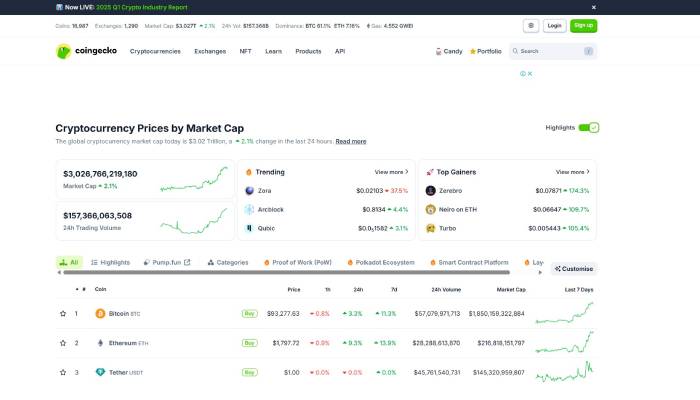This screenshot has height=400, width=700.
Task: Click the tab scrollbar right arrow
Action: pos(540,272)
